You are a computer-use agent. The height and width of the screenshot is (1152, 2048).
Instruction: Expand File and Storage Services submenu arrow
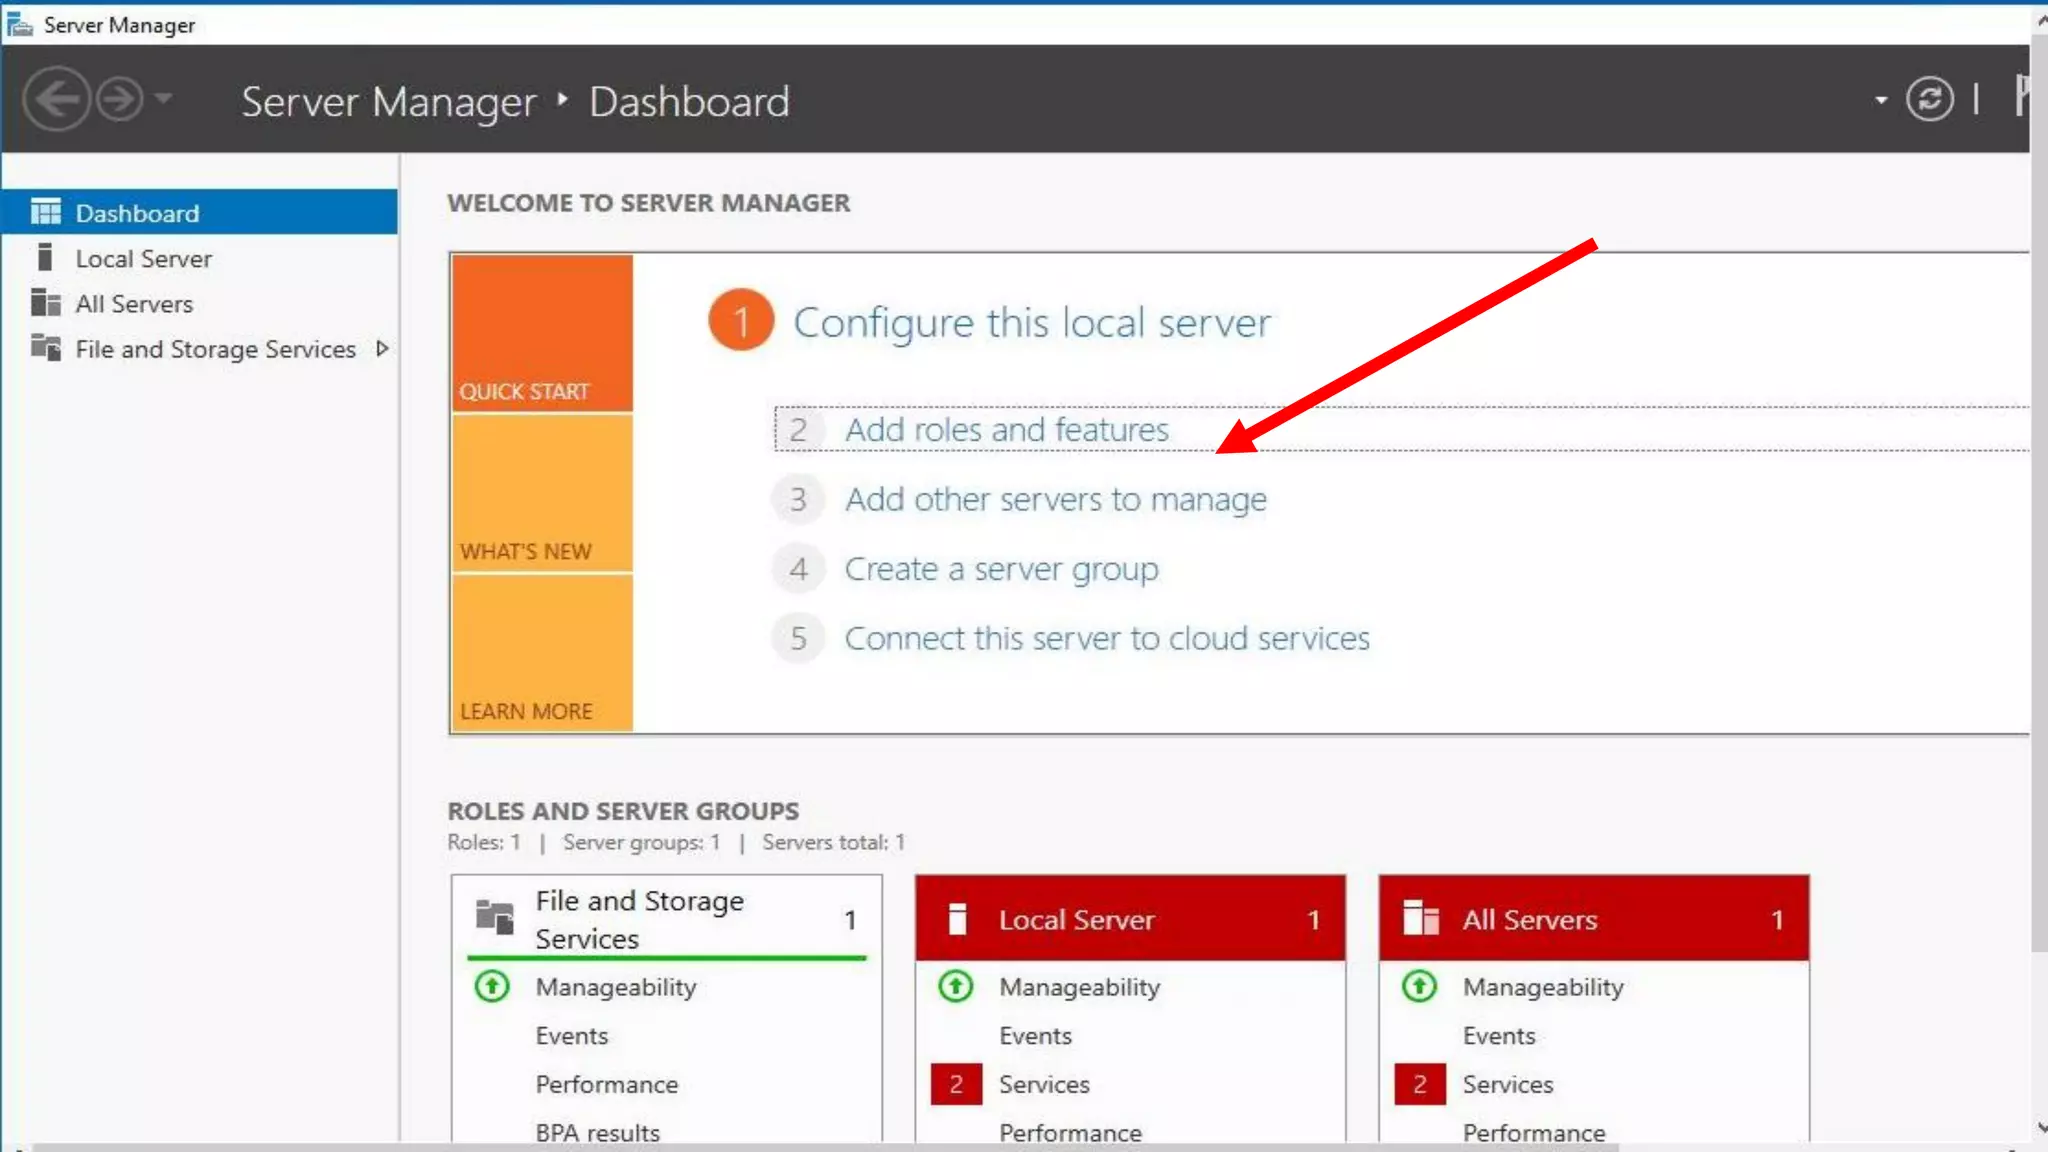[x=382, y=349]
